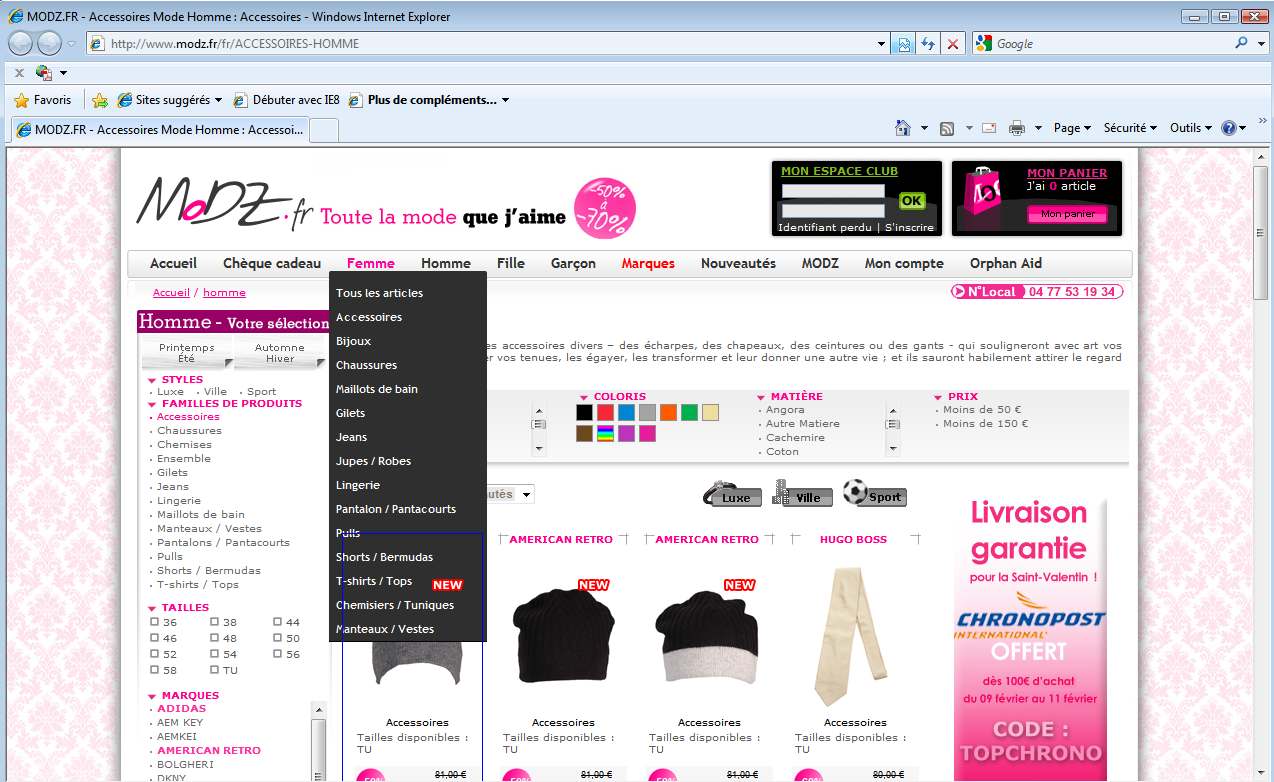Check the size 52 checkbox
This screenshot has height=782, width=1274.
pos(155,654)
